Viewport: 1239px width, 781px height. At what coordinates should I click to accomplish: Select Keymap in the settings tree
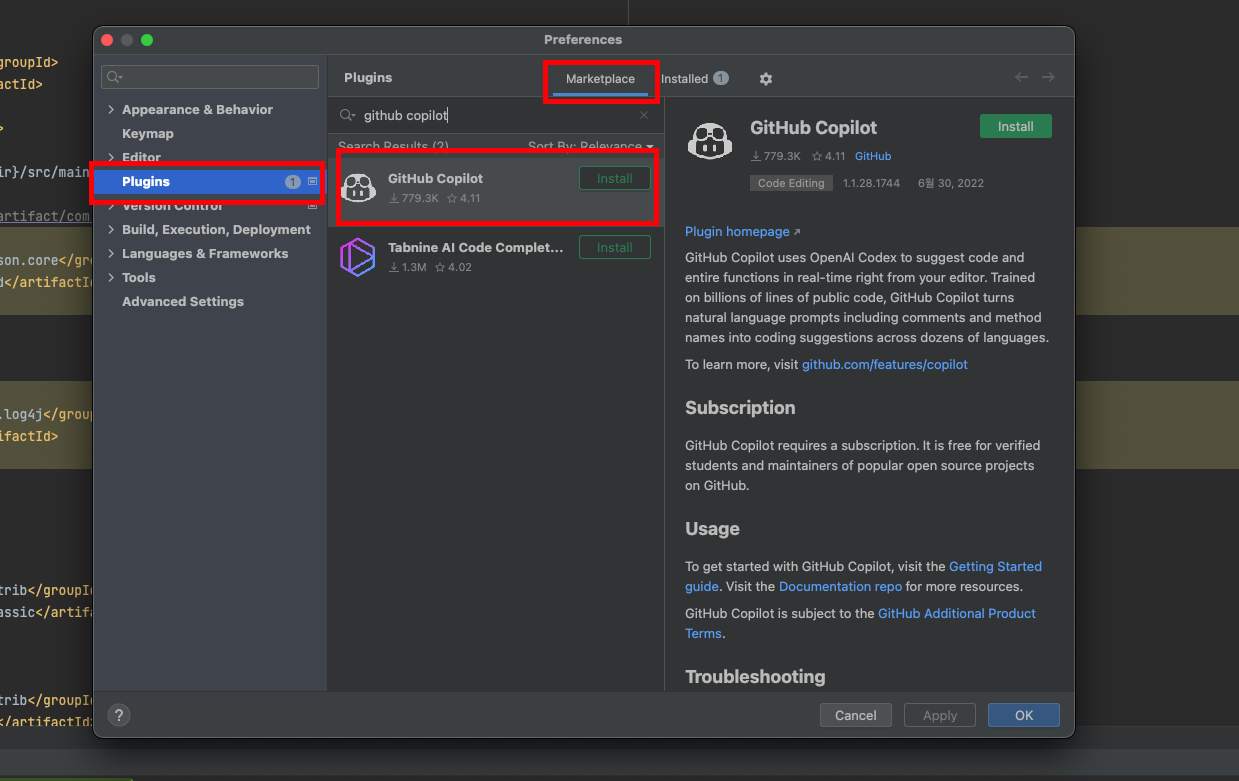click(147, 134)
